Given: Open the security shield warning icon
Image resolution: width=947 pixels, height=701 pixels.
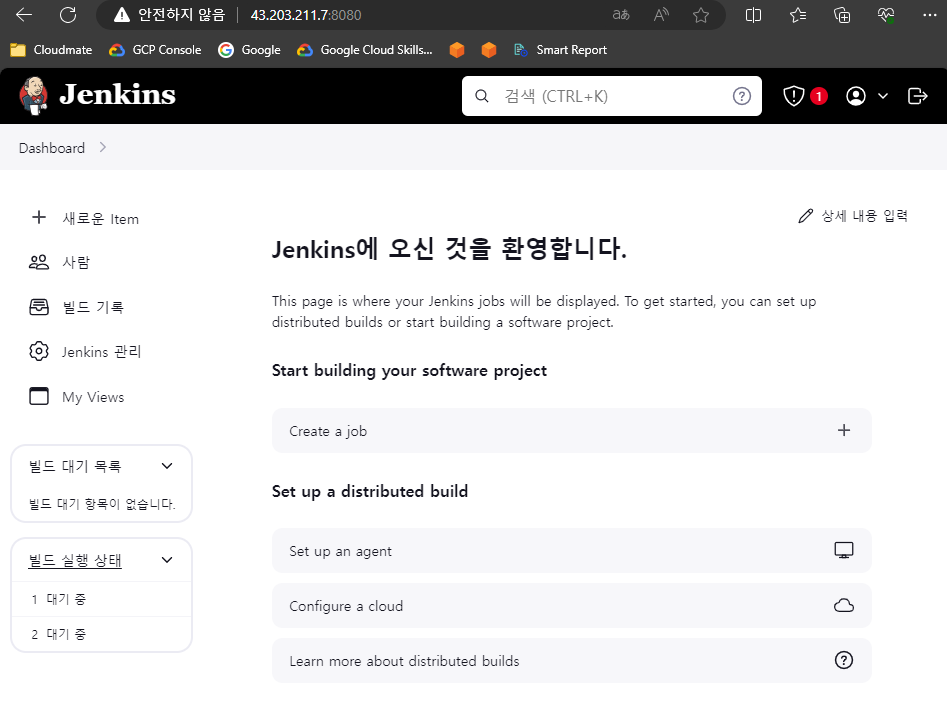Looking at the screenshot, I should (794, 96).
